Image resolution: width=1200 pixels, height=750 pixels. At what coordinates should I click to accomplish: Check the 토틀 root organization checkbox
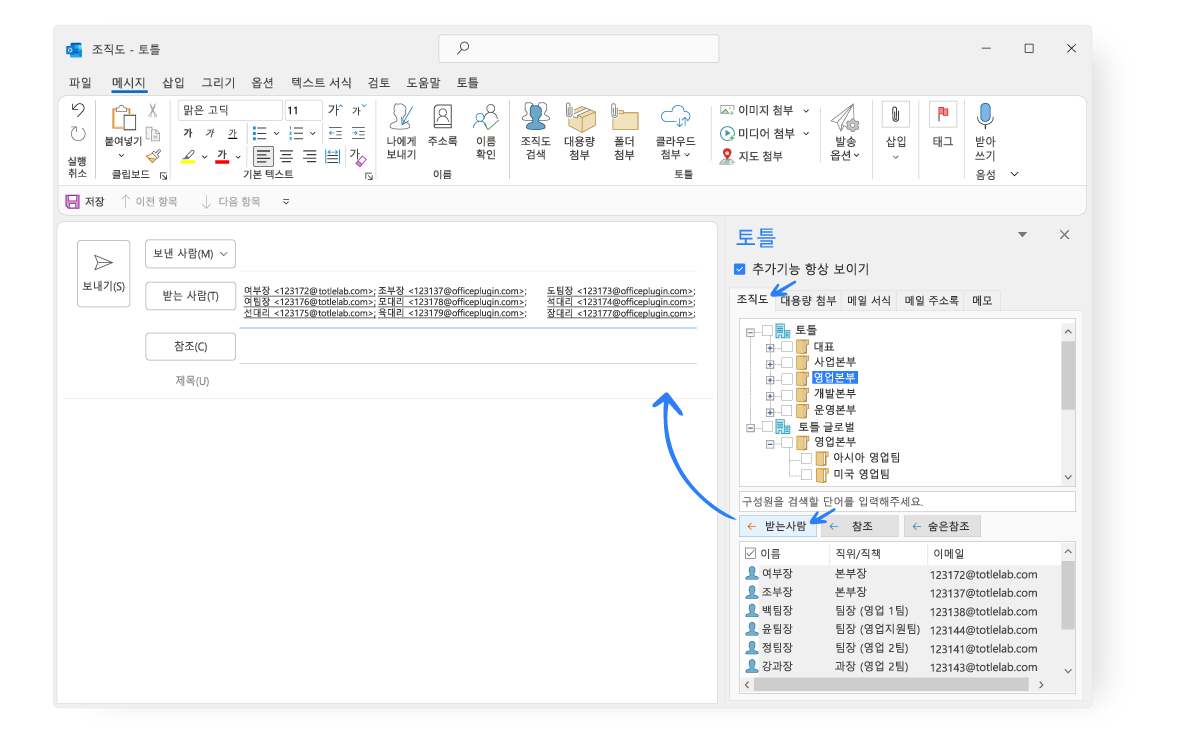click(x=768, y=331)
